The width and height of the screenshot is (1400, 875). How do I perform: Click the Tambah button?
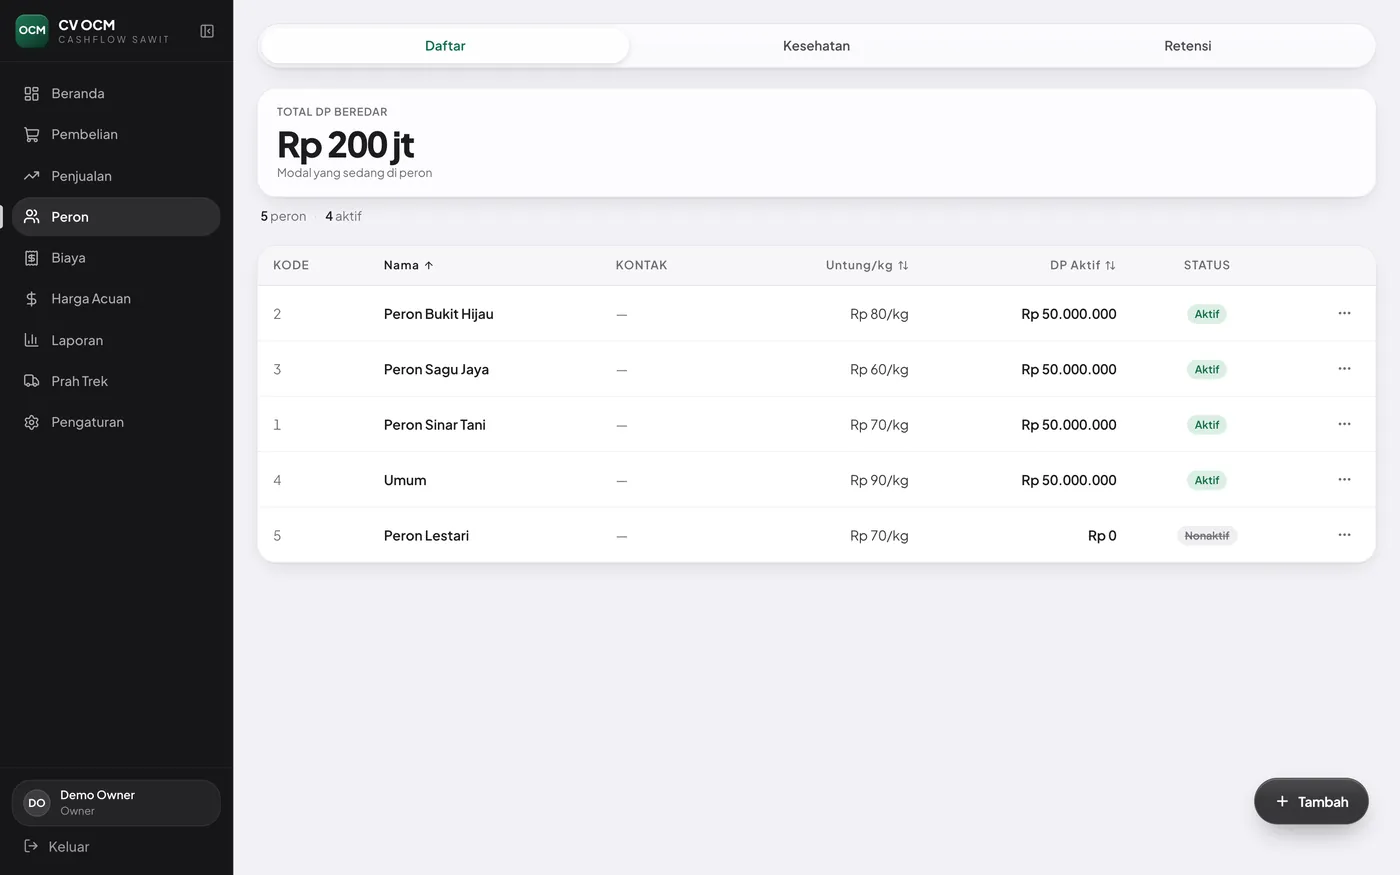1311,802
